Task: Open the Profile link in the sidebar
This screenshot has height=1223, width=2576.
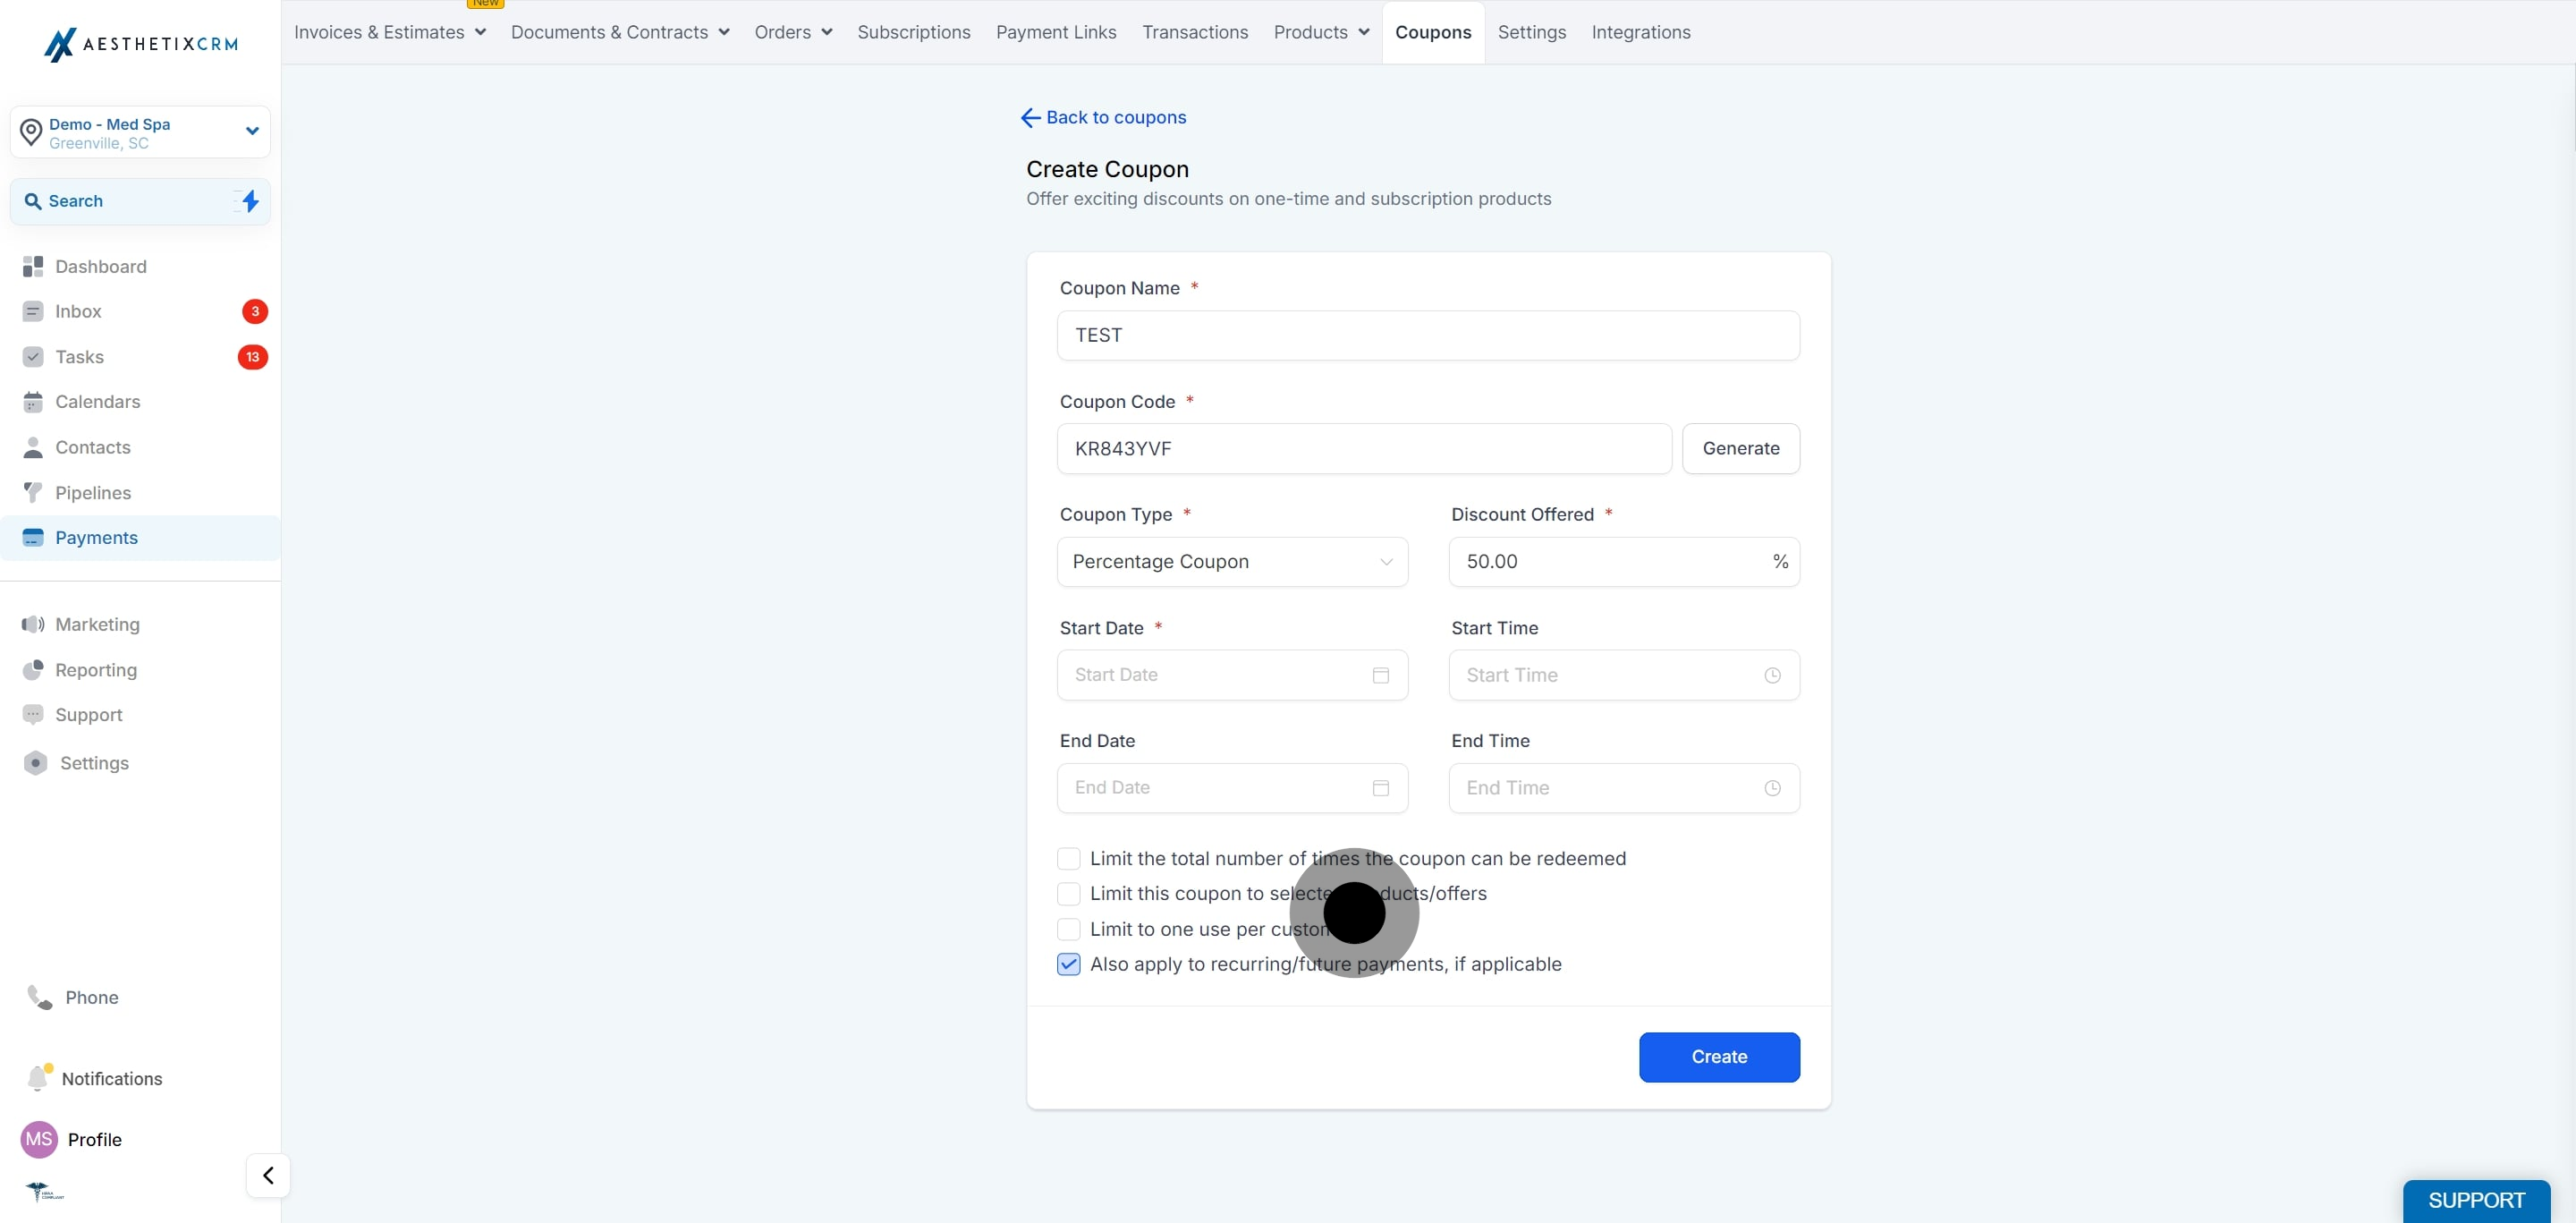Action: click(x=95, y=1140)
